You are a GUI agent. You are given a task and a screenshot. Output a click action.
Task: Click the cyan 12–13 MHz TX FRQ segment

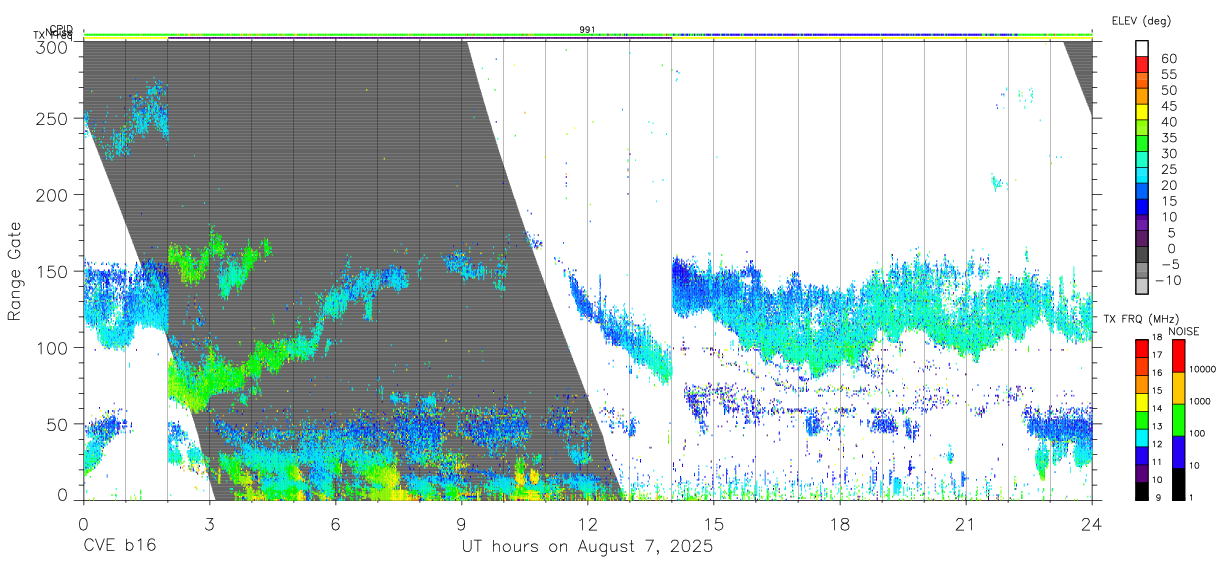pos(1141,436)
